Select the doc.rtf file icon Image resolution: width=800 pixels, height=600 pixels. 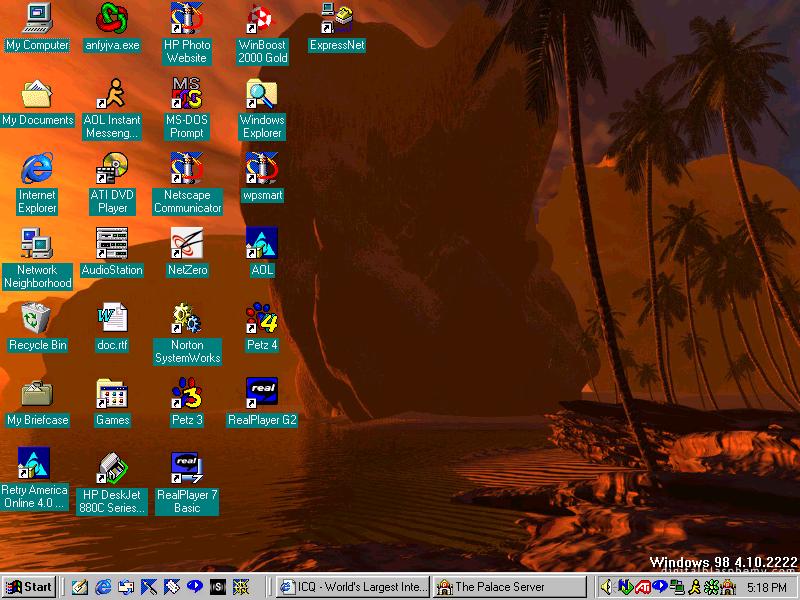click(x=112, y=320)
